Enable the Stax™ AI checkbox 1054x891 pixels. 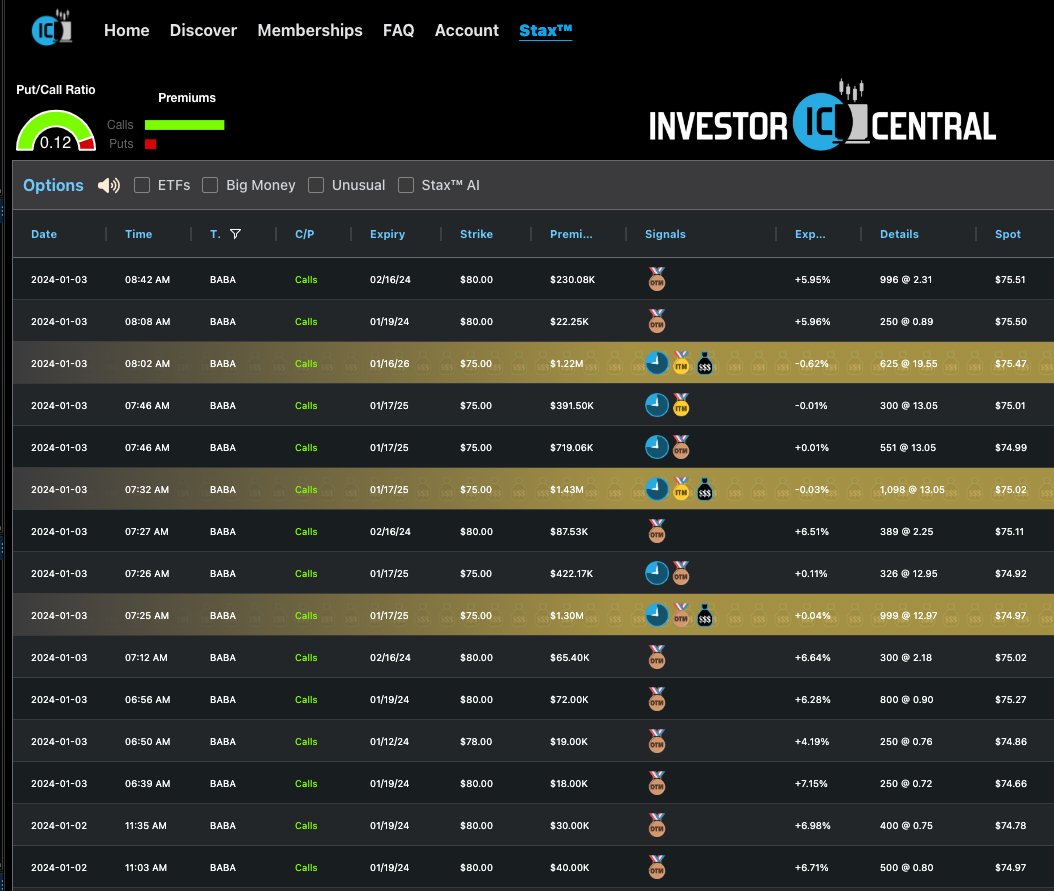[406, 185]
